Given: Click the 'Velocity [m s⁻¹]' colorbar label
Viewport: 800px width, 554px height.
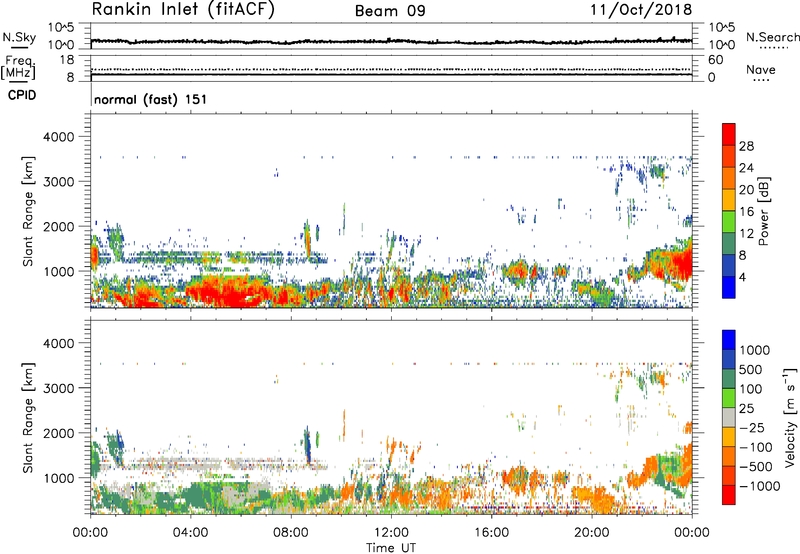Looking at the screenshot, I should 791,418.
